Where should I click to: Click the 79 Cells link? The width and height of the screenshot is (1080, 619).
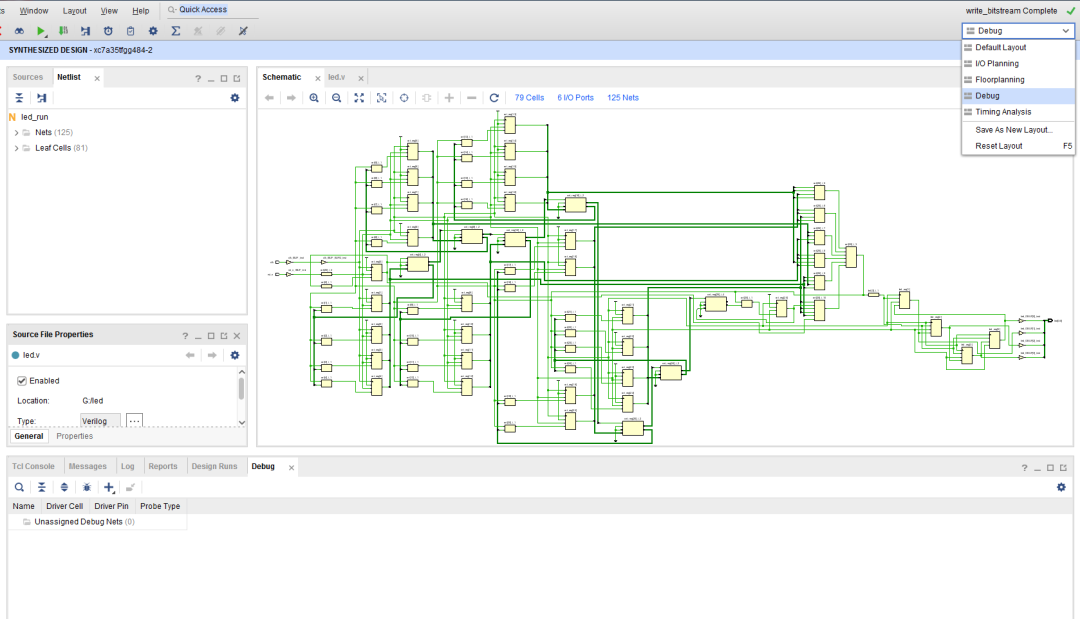click(529, 98)
